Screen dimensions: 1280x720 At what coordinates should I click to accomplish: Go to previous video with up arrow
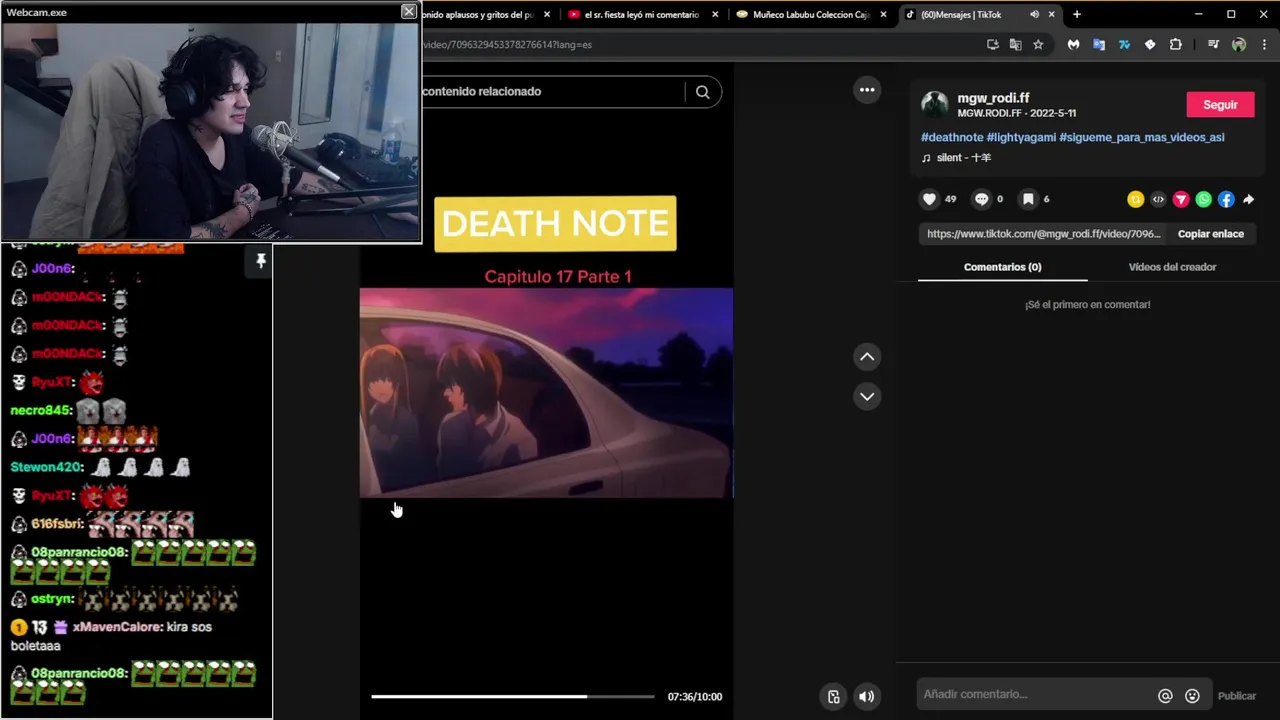point(867,357)
